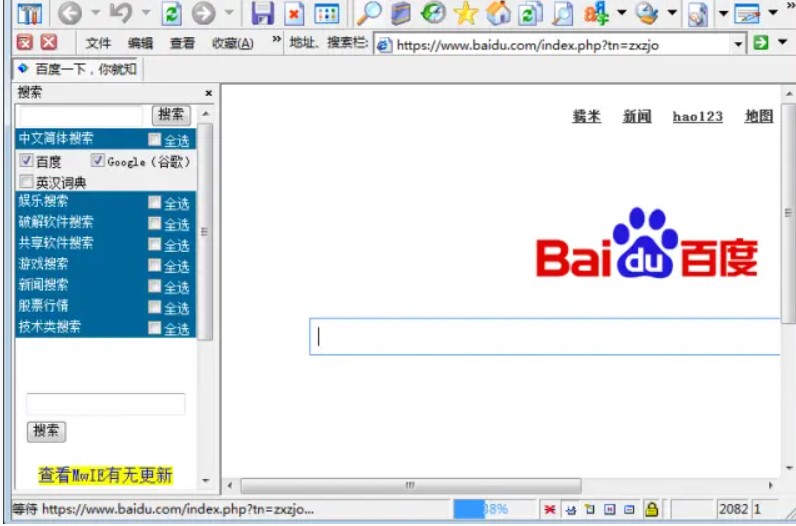The height and width of the screenshot is (526, 796).
Task: Click the forward navigation arrow button
Action: tap(204, 13)
